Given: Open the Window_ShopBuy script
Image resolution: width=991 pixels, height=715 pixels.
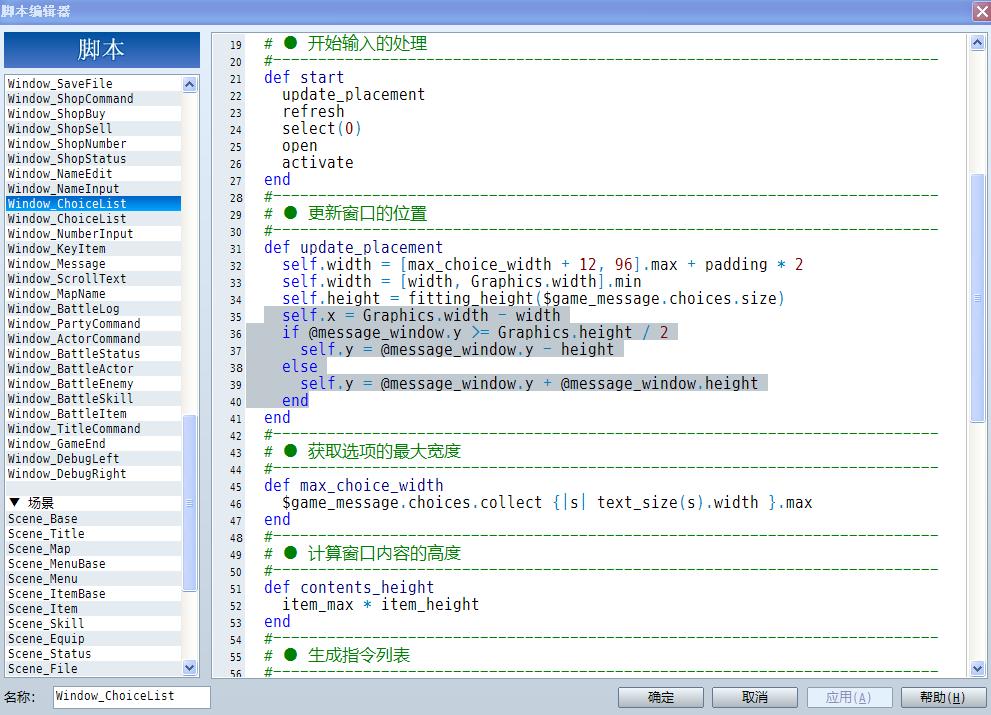Looking at the screenshot, I should click(94, 114).
